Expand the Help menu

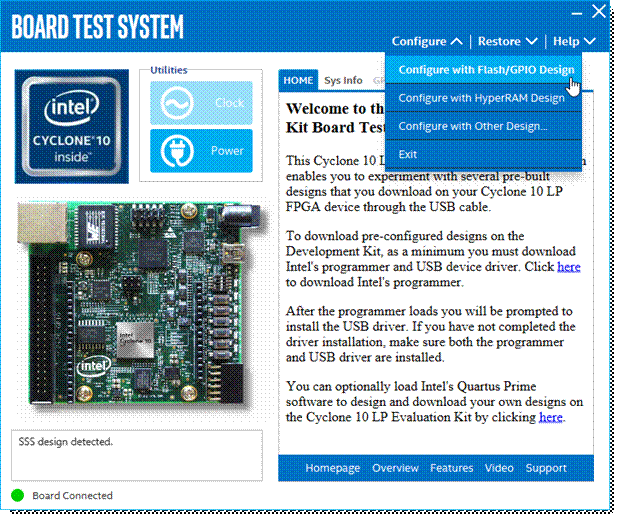[x=574, y=41]
